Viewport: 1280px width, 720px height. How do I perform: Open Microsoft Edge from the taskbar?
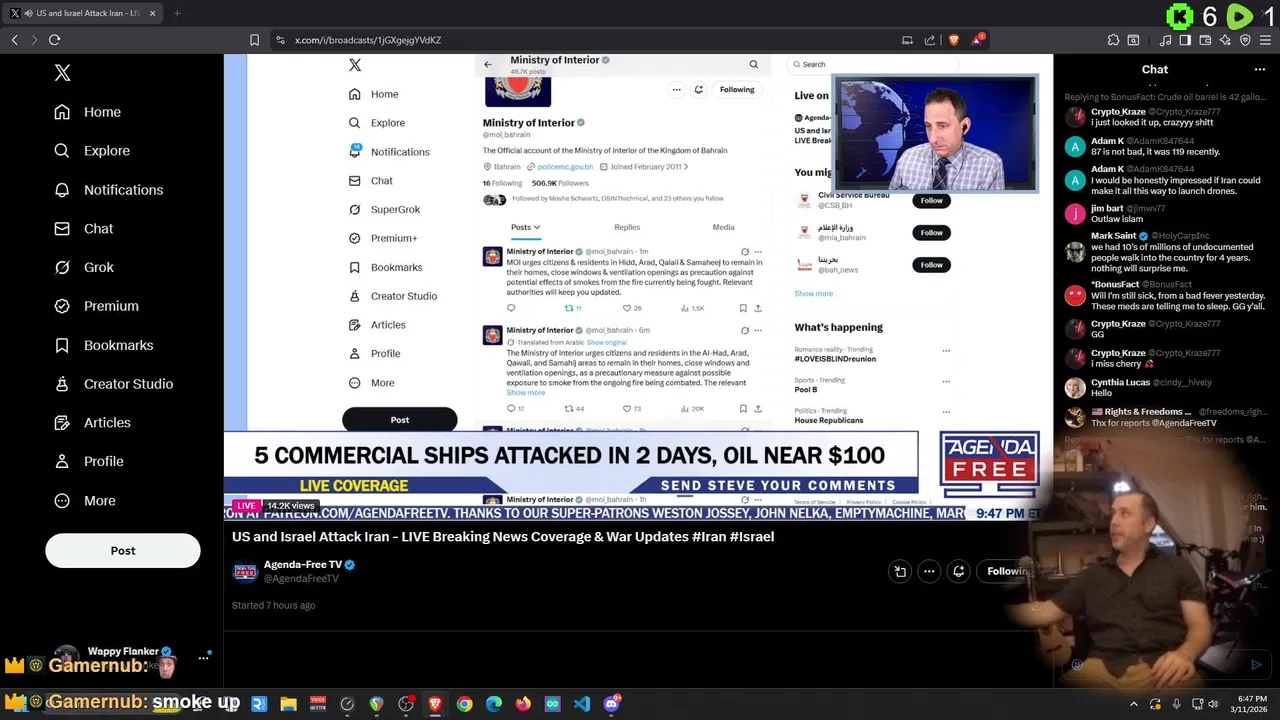[494, 704]
